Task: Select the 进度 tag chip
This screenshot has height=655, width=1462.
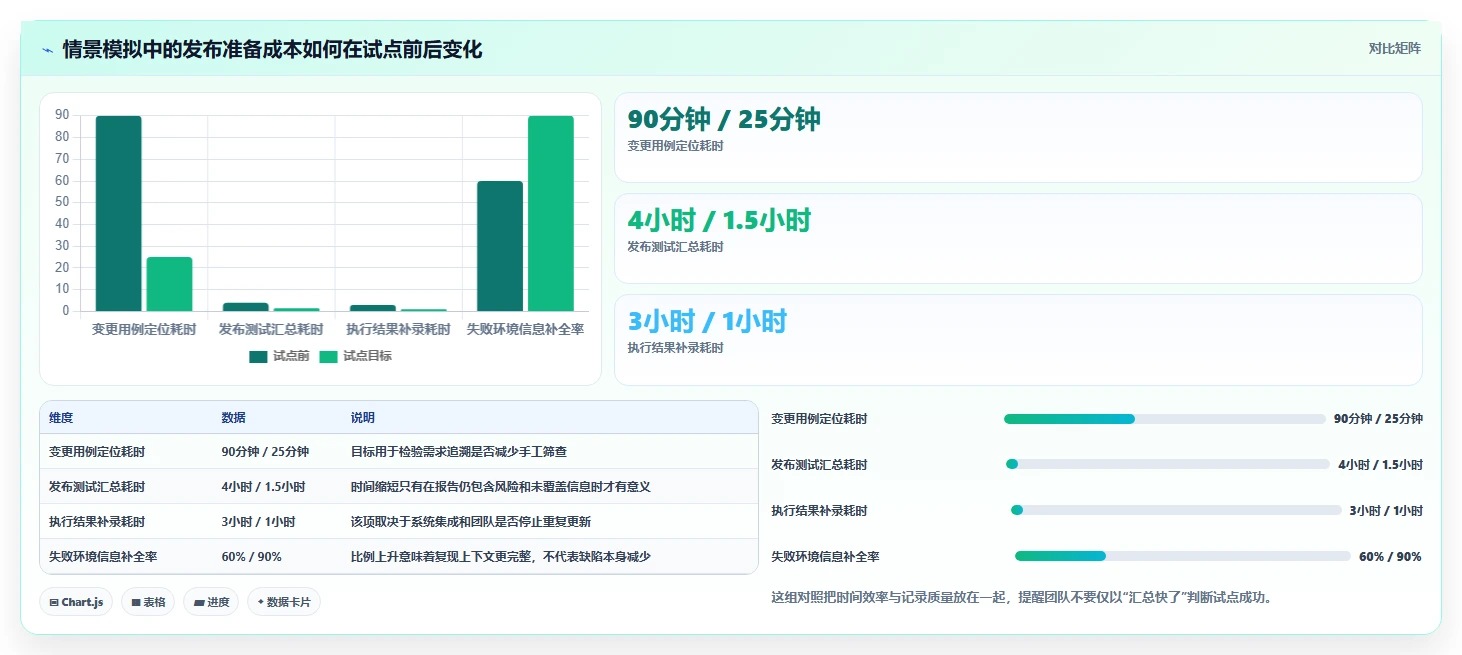Action: tap(211, 602)
